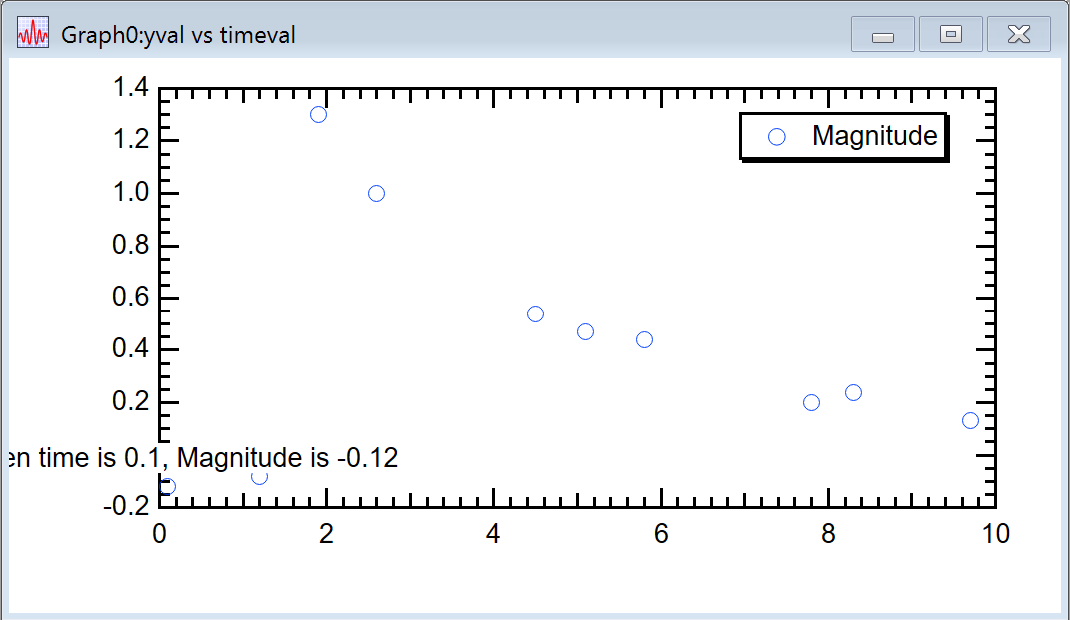Image resolution: width=1070 pixels, height=620 pixels.
Task: Select the Magnitude legend box
Action: [x=843, y=137]
